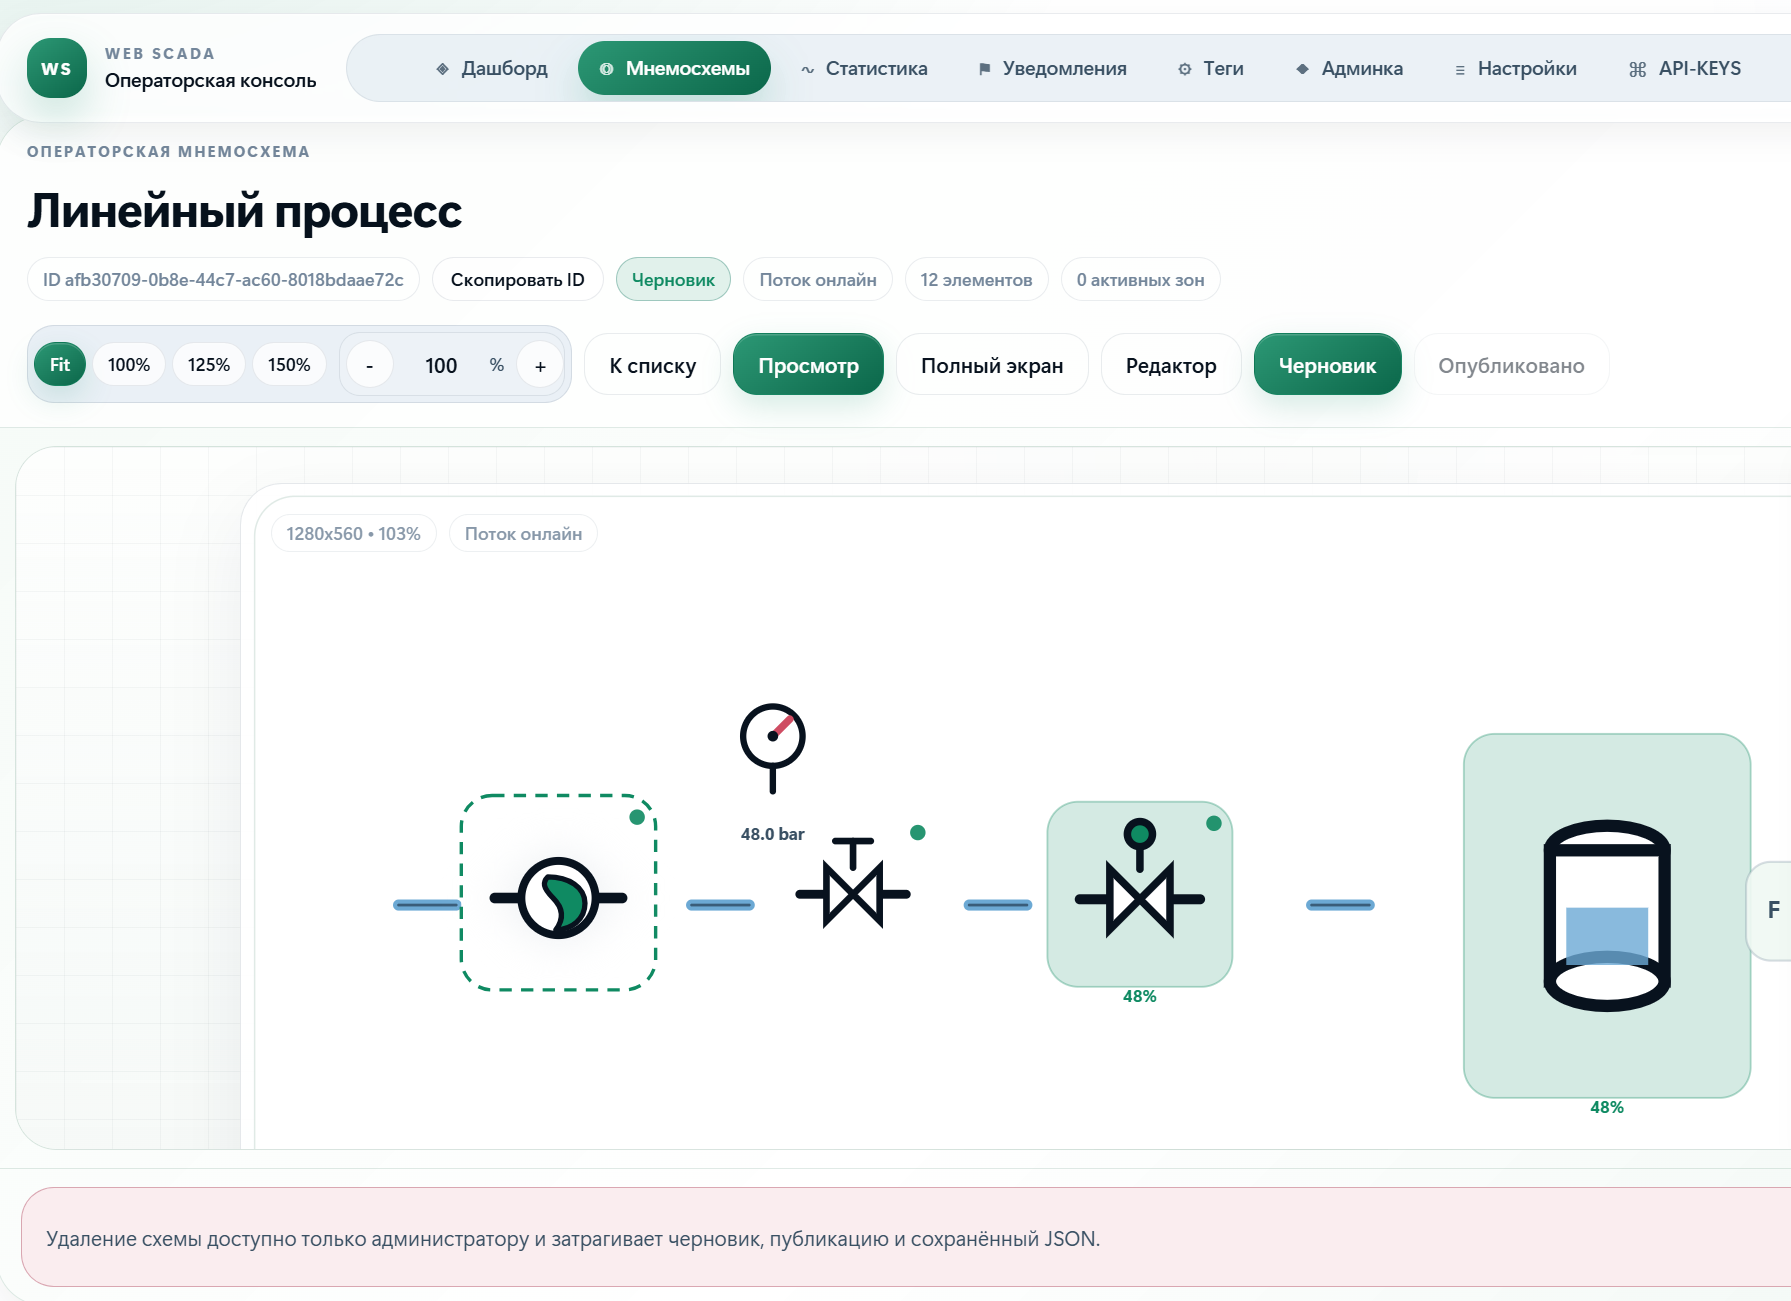Viewport: 1791px width, 1301px height.
Task: Navigate to Теги
Action: click(x=1211, y=68)
